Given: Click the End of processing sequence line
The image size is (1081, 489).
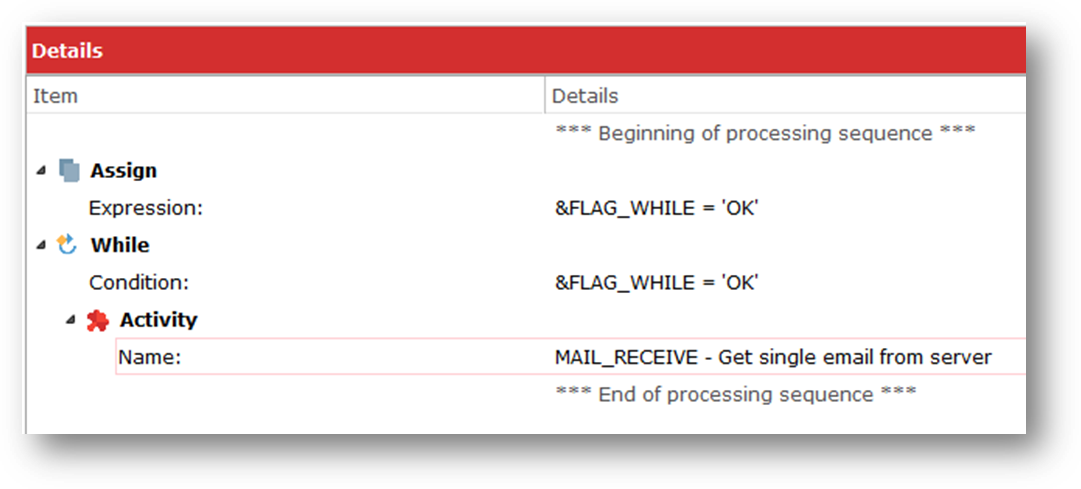Looking at the screenshot, I should pos(735,395).
